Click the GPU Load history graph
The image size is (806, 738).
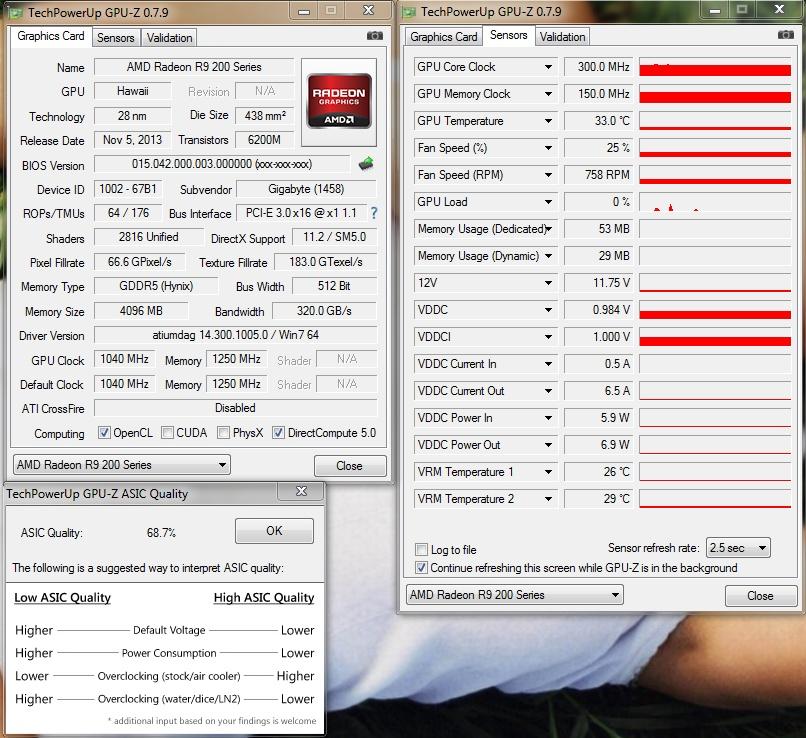(x=715, y=202)
